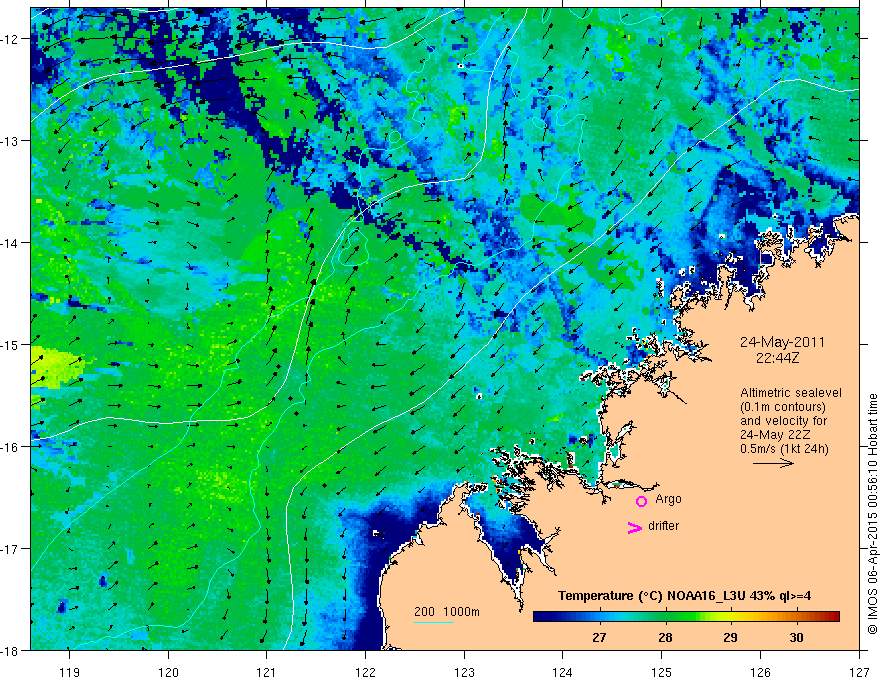Click longitude axis label '126'
The height and width of the screenshot is (680, 880).
pyautogui.click(x=760, y=672)
